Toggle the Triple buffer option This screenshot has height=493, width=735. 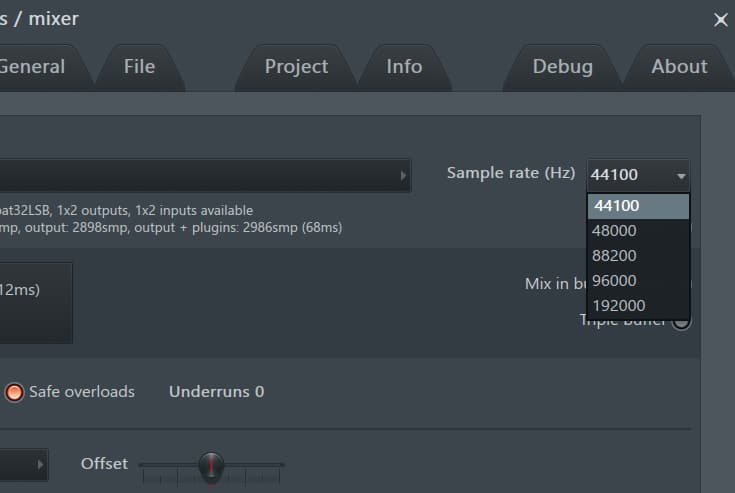(681, 321)
